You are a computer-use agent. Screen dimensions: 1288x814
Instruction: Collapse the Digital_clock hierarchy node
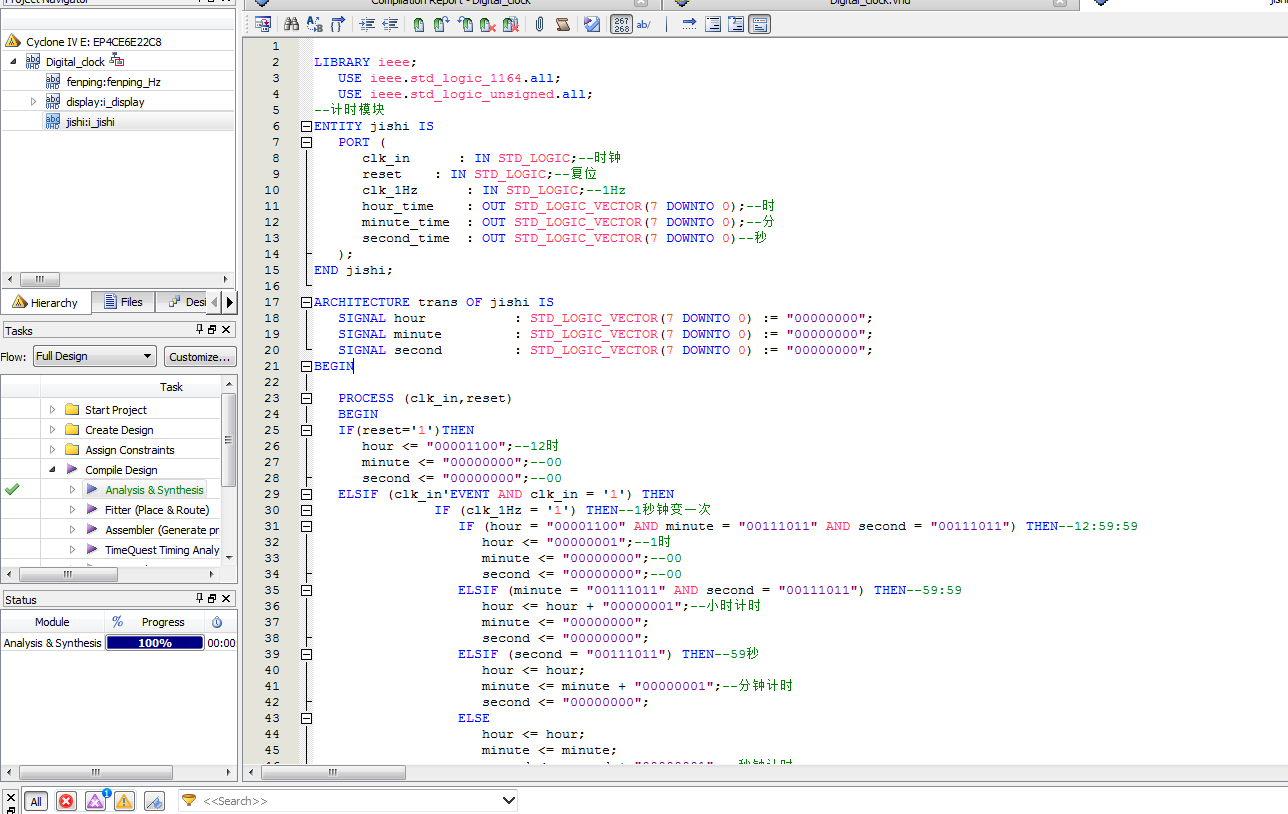click(x=13, y=61)
